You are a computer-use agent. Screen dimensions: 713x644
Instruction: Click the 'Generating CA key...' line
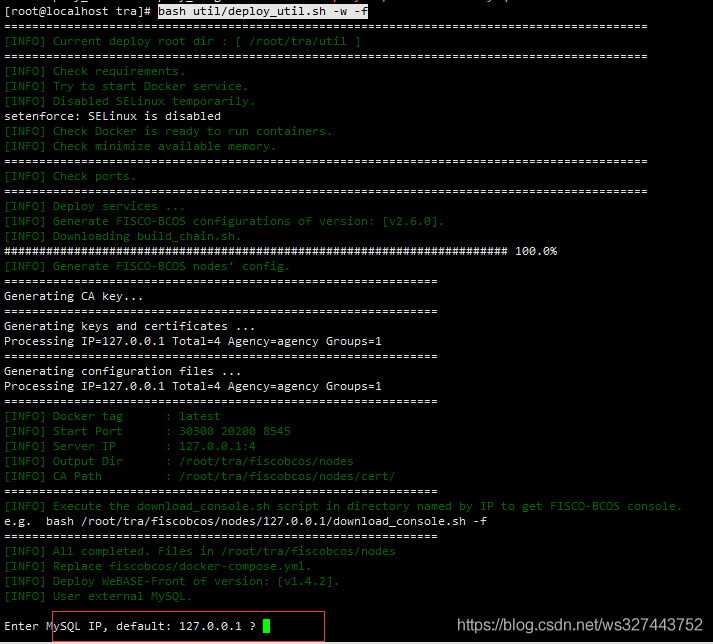pyautogui.click(x=74, y=297)
